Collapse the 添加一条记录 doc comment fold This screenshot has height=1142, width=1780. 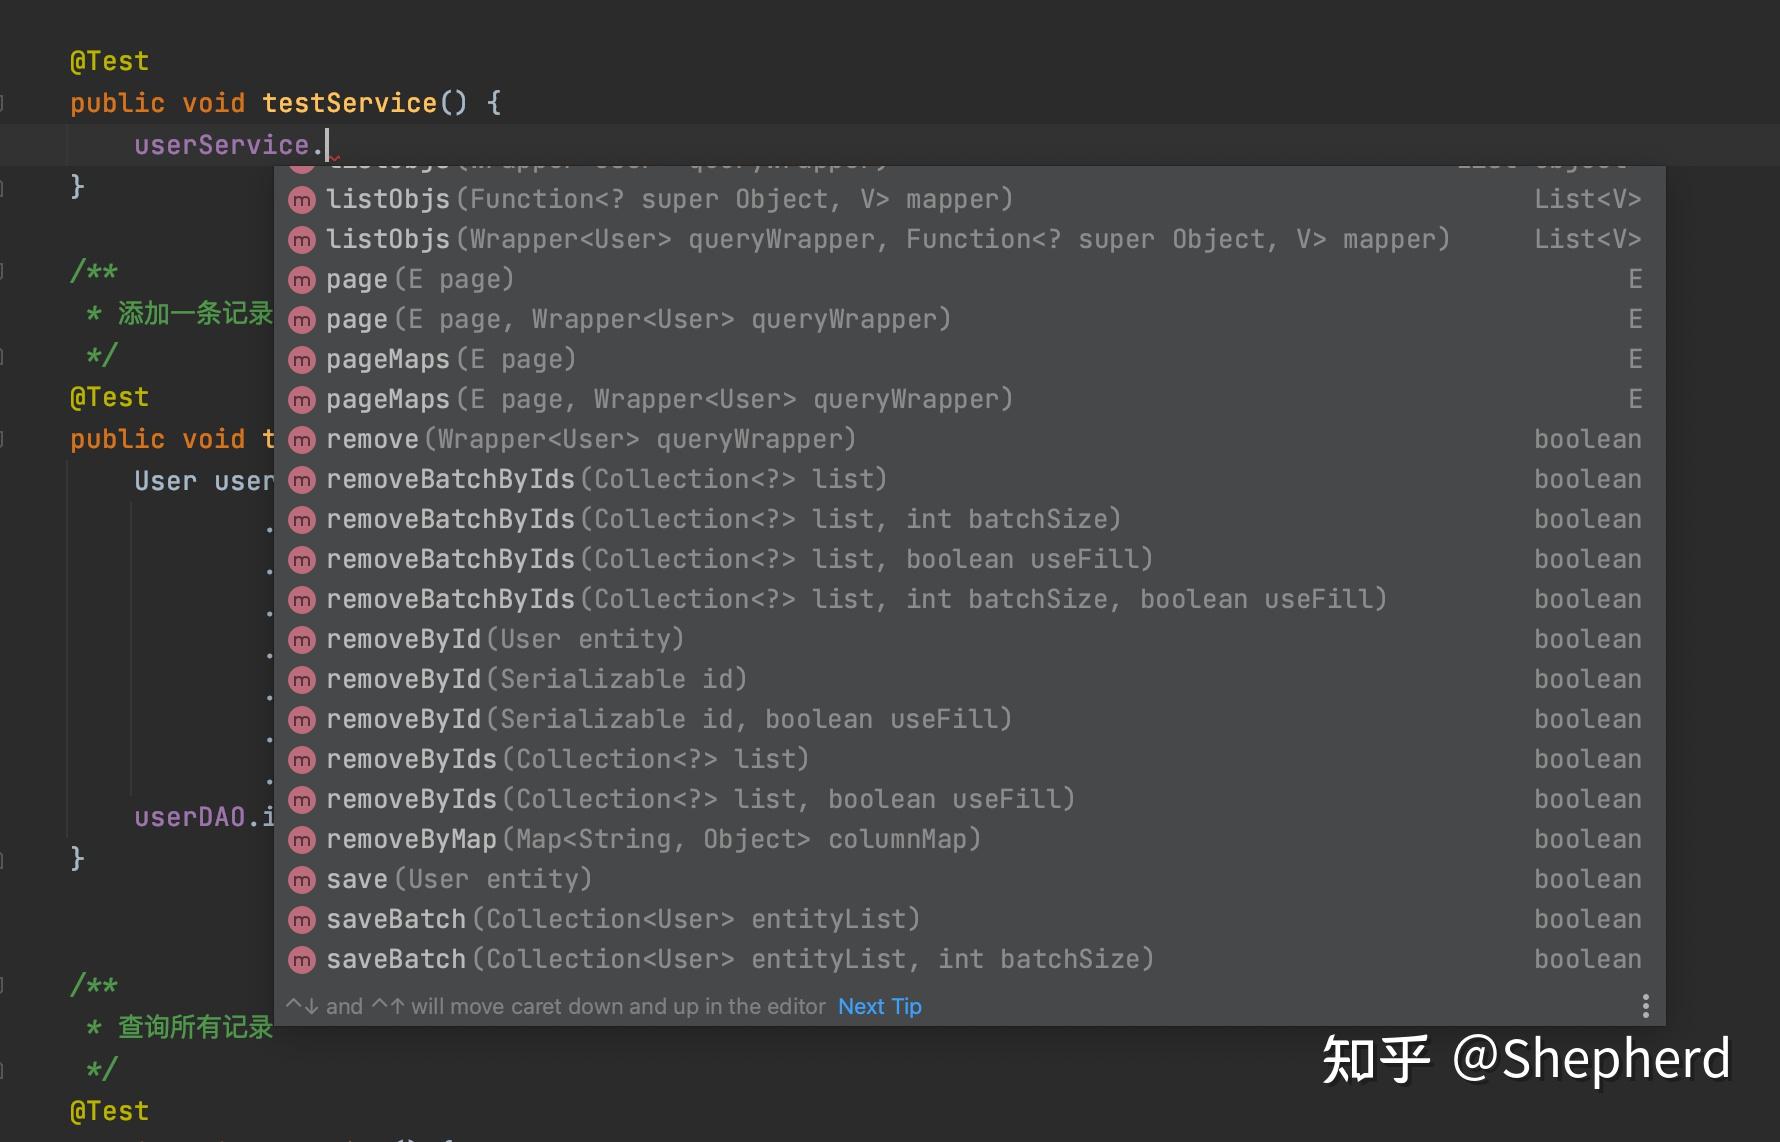3,271
